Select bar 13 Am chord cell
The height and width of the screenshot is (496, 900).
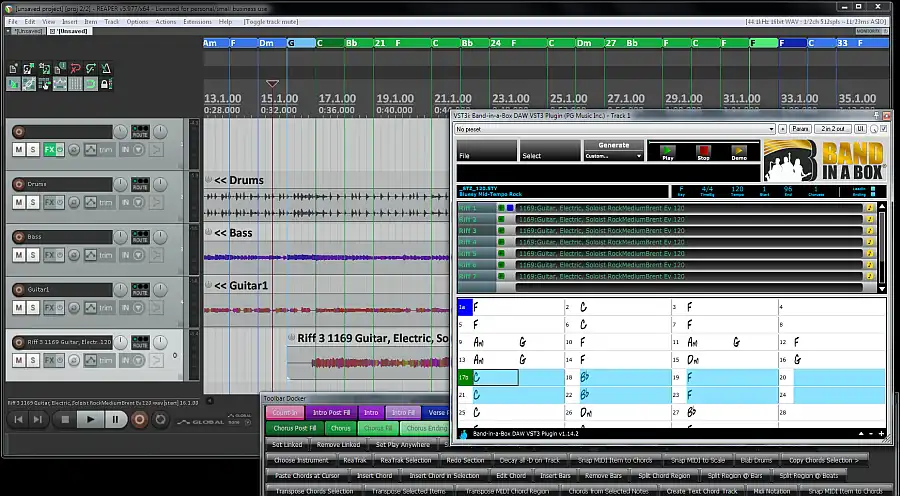(x=511, y=360)
